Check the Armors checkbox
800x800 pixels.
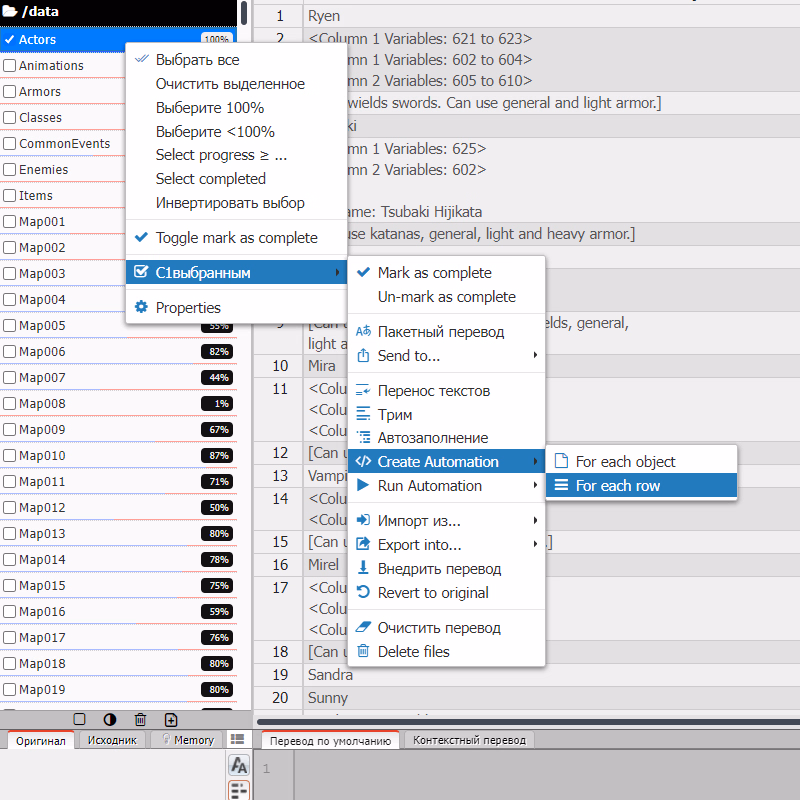pos(10,91)
